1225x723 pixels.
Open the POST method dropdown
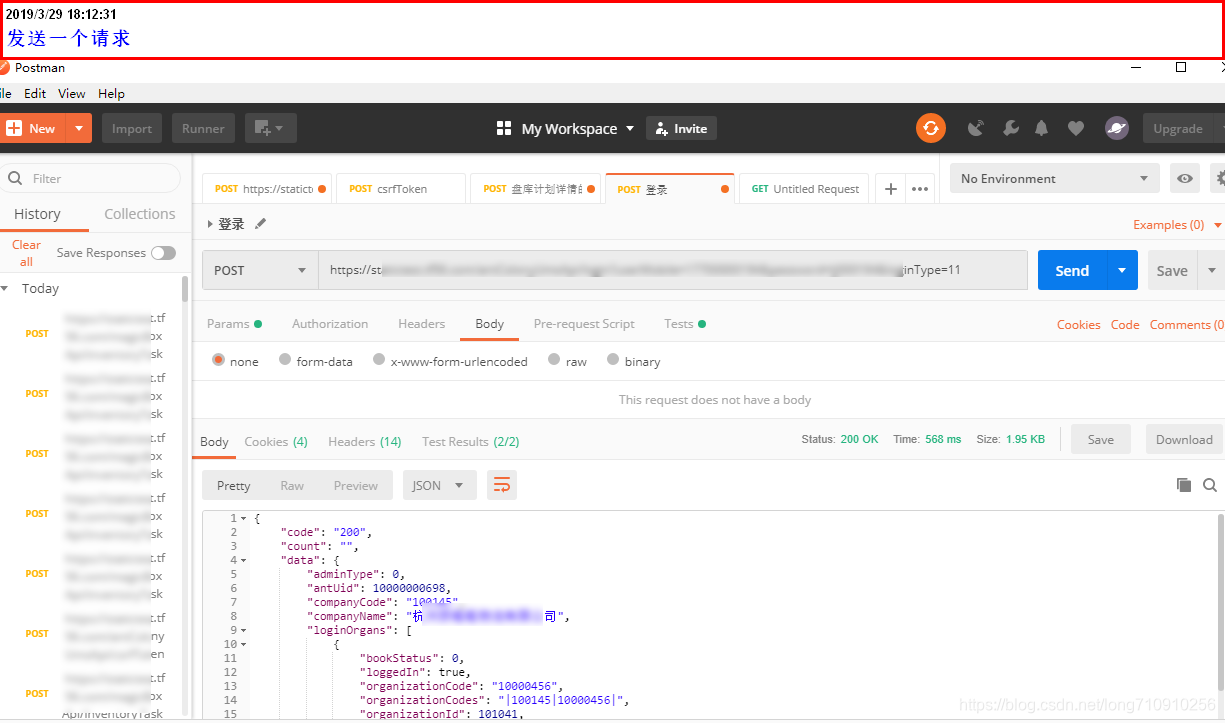260,270
